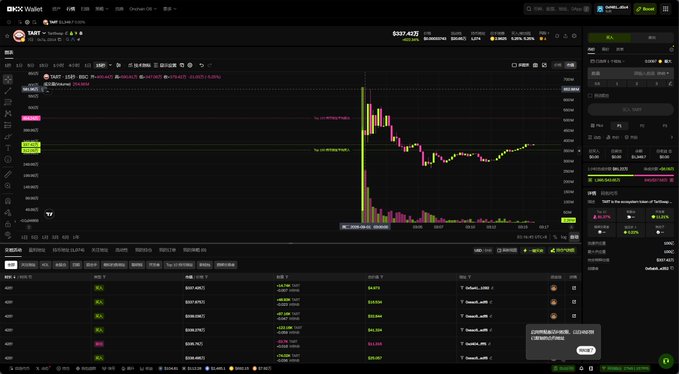Select the pattern drawing tool

(x=8, y=113)
